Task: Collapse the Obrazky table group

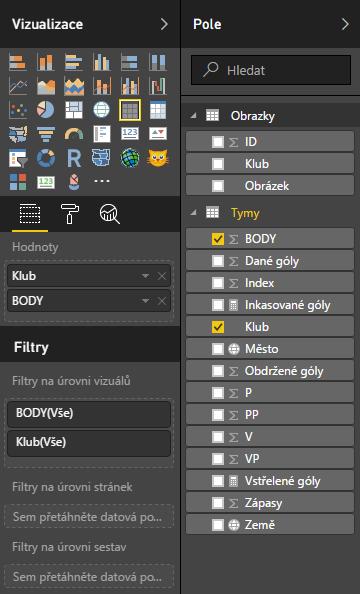Action: pos(194,116)
